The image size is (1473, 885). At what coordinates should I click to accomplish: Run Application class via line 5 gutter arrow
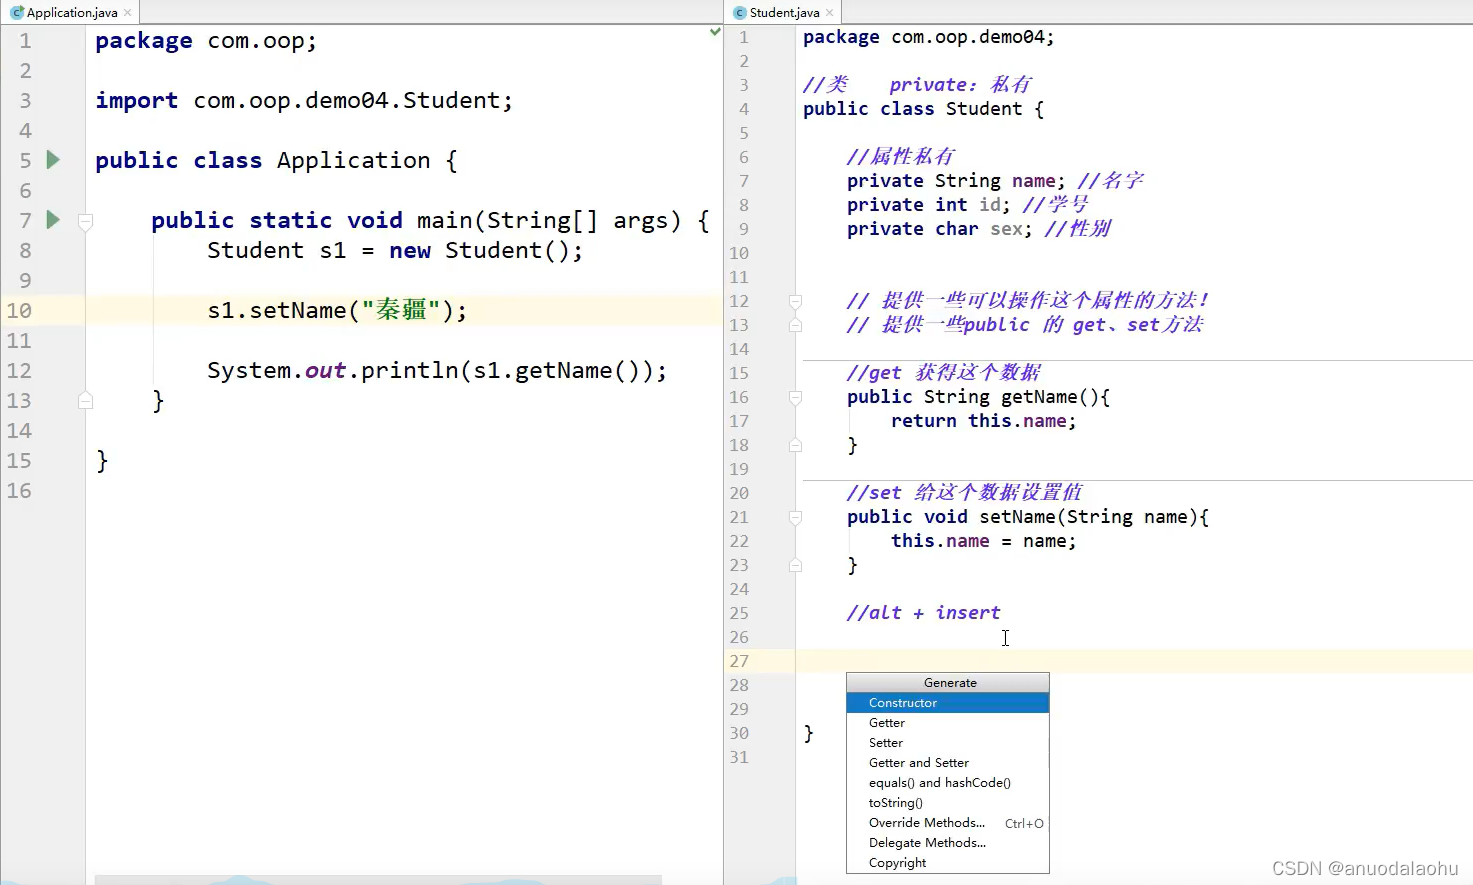pyautogui.click(x=53, y=160)
